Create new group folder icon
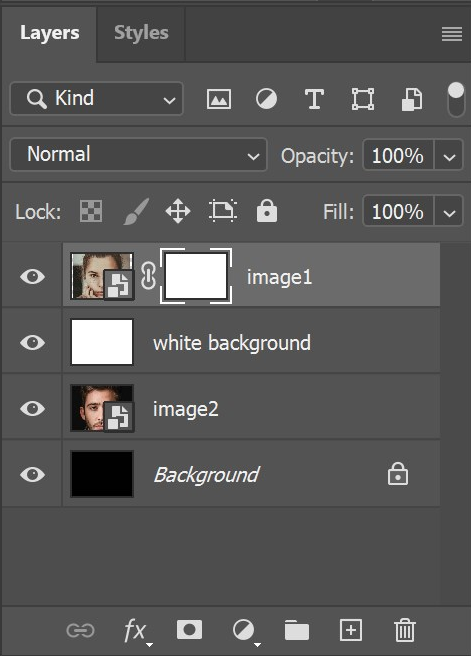The height and width of the screenshot is (656, 471). [297, 630]
